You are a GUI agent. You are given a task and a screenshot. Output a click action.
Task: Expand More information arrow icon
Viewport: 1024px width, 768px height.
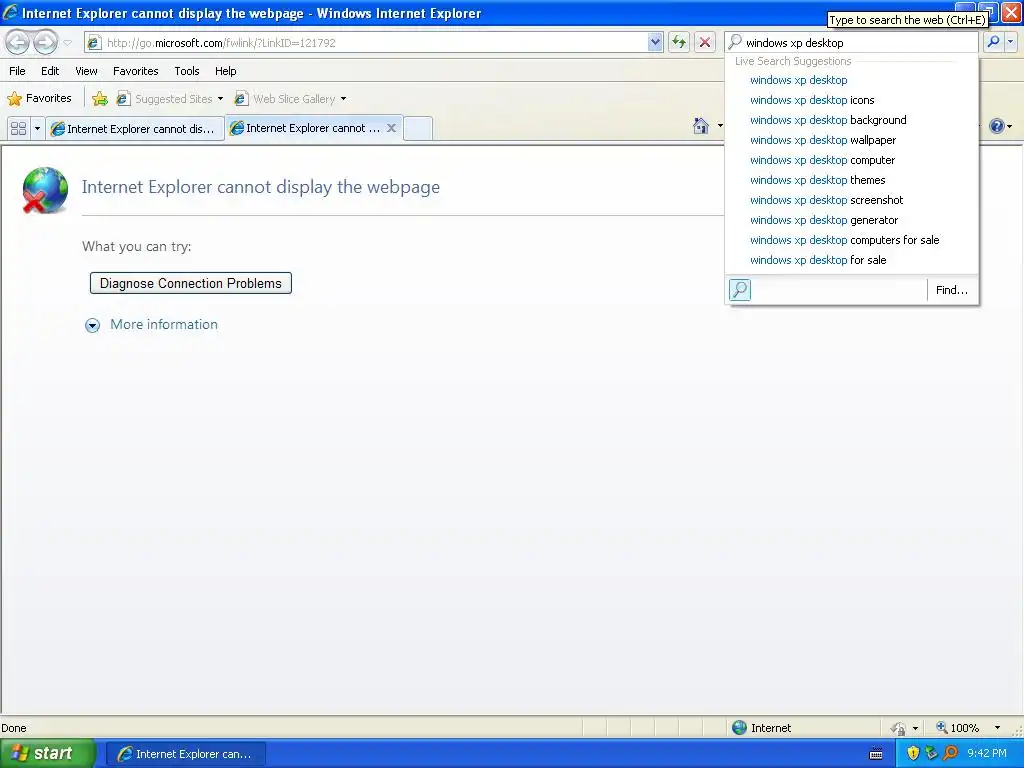click(x=92, y=325)
